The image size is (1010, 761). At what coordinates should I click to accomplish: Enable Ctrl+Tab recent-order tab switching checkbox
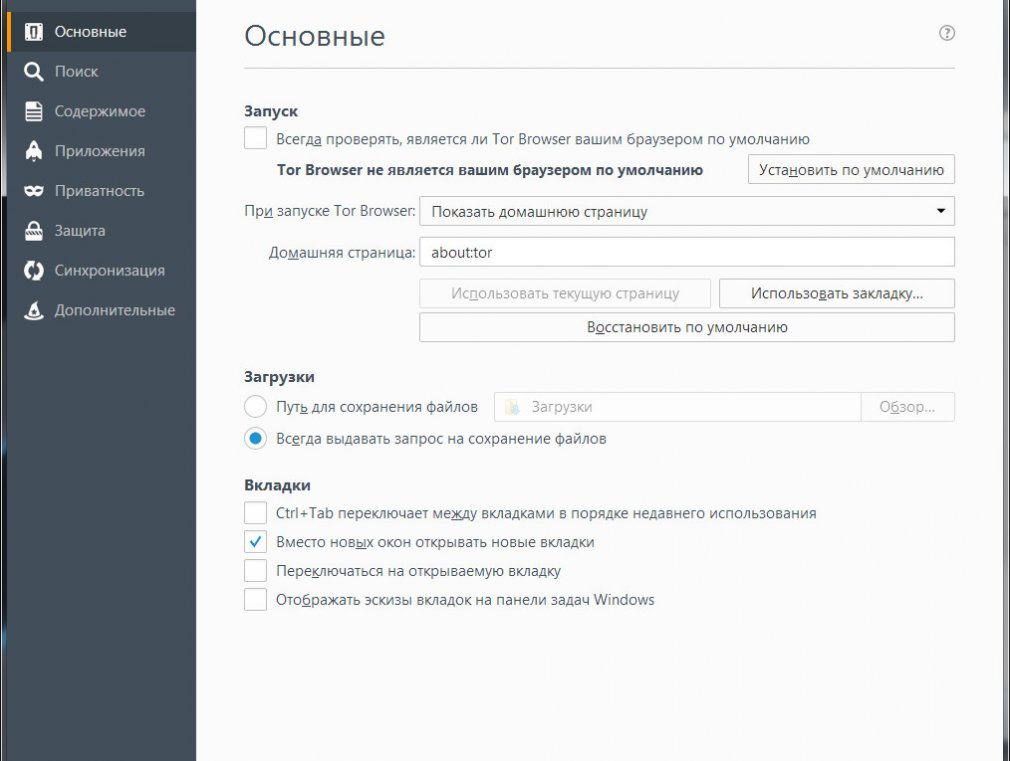coord(255,513)
